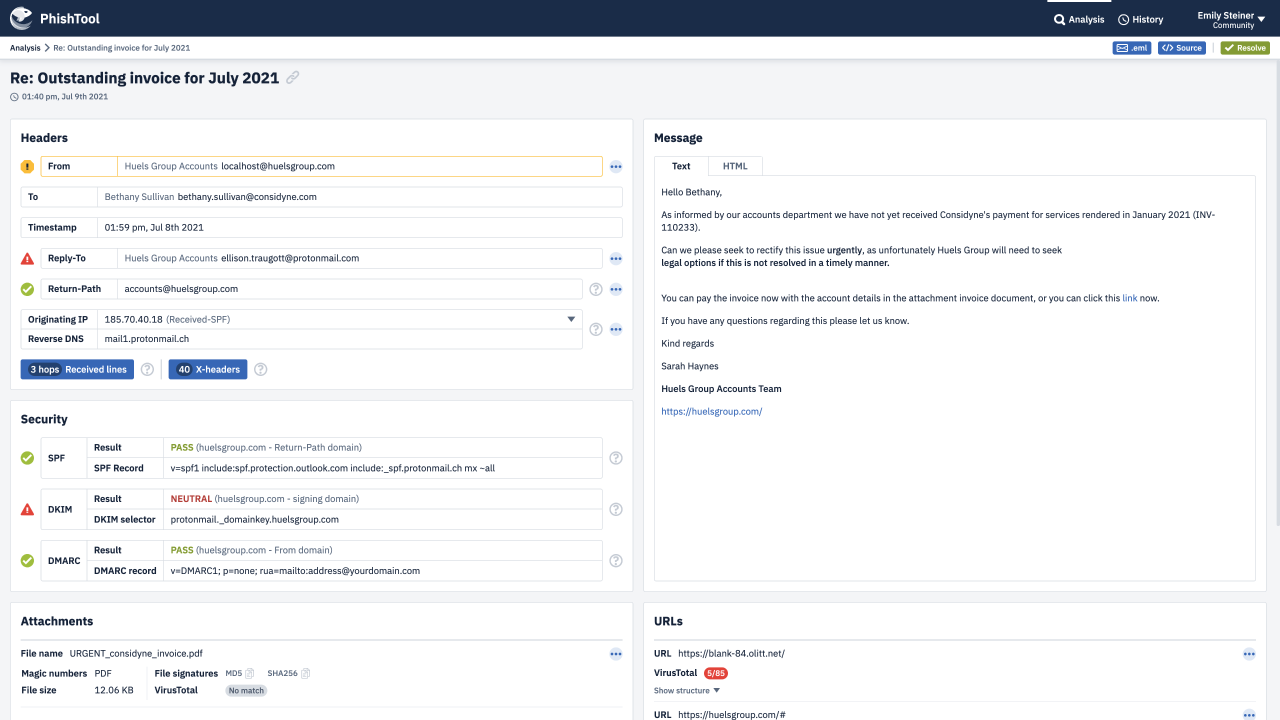The width and height of the screenshot is (1280, 720).
Task: Click the 'link' hyperlink in message body
Action: pyautogui.click(x=1130, y=298)
